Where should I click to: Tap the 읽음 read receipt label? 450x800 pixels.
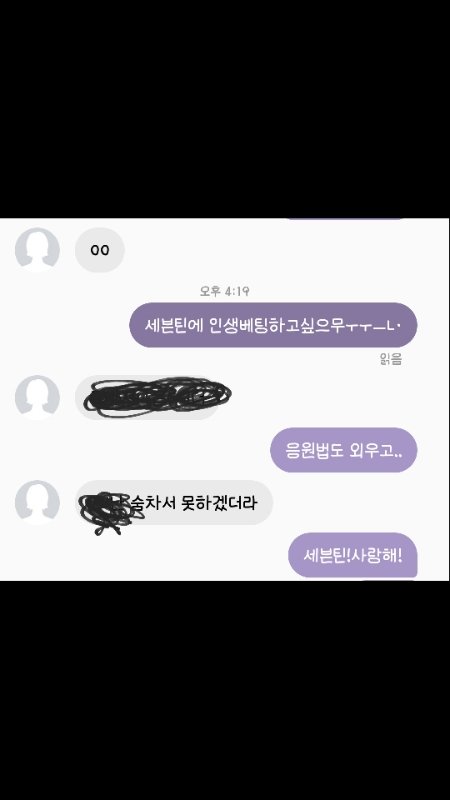coord(391,359)
